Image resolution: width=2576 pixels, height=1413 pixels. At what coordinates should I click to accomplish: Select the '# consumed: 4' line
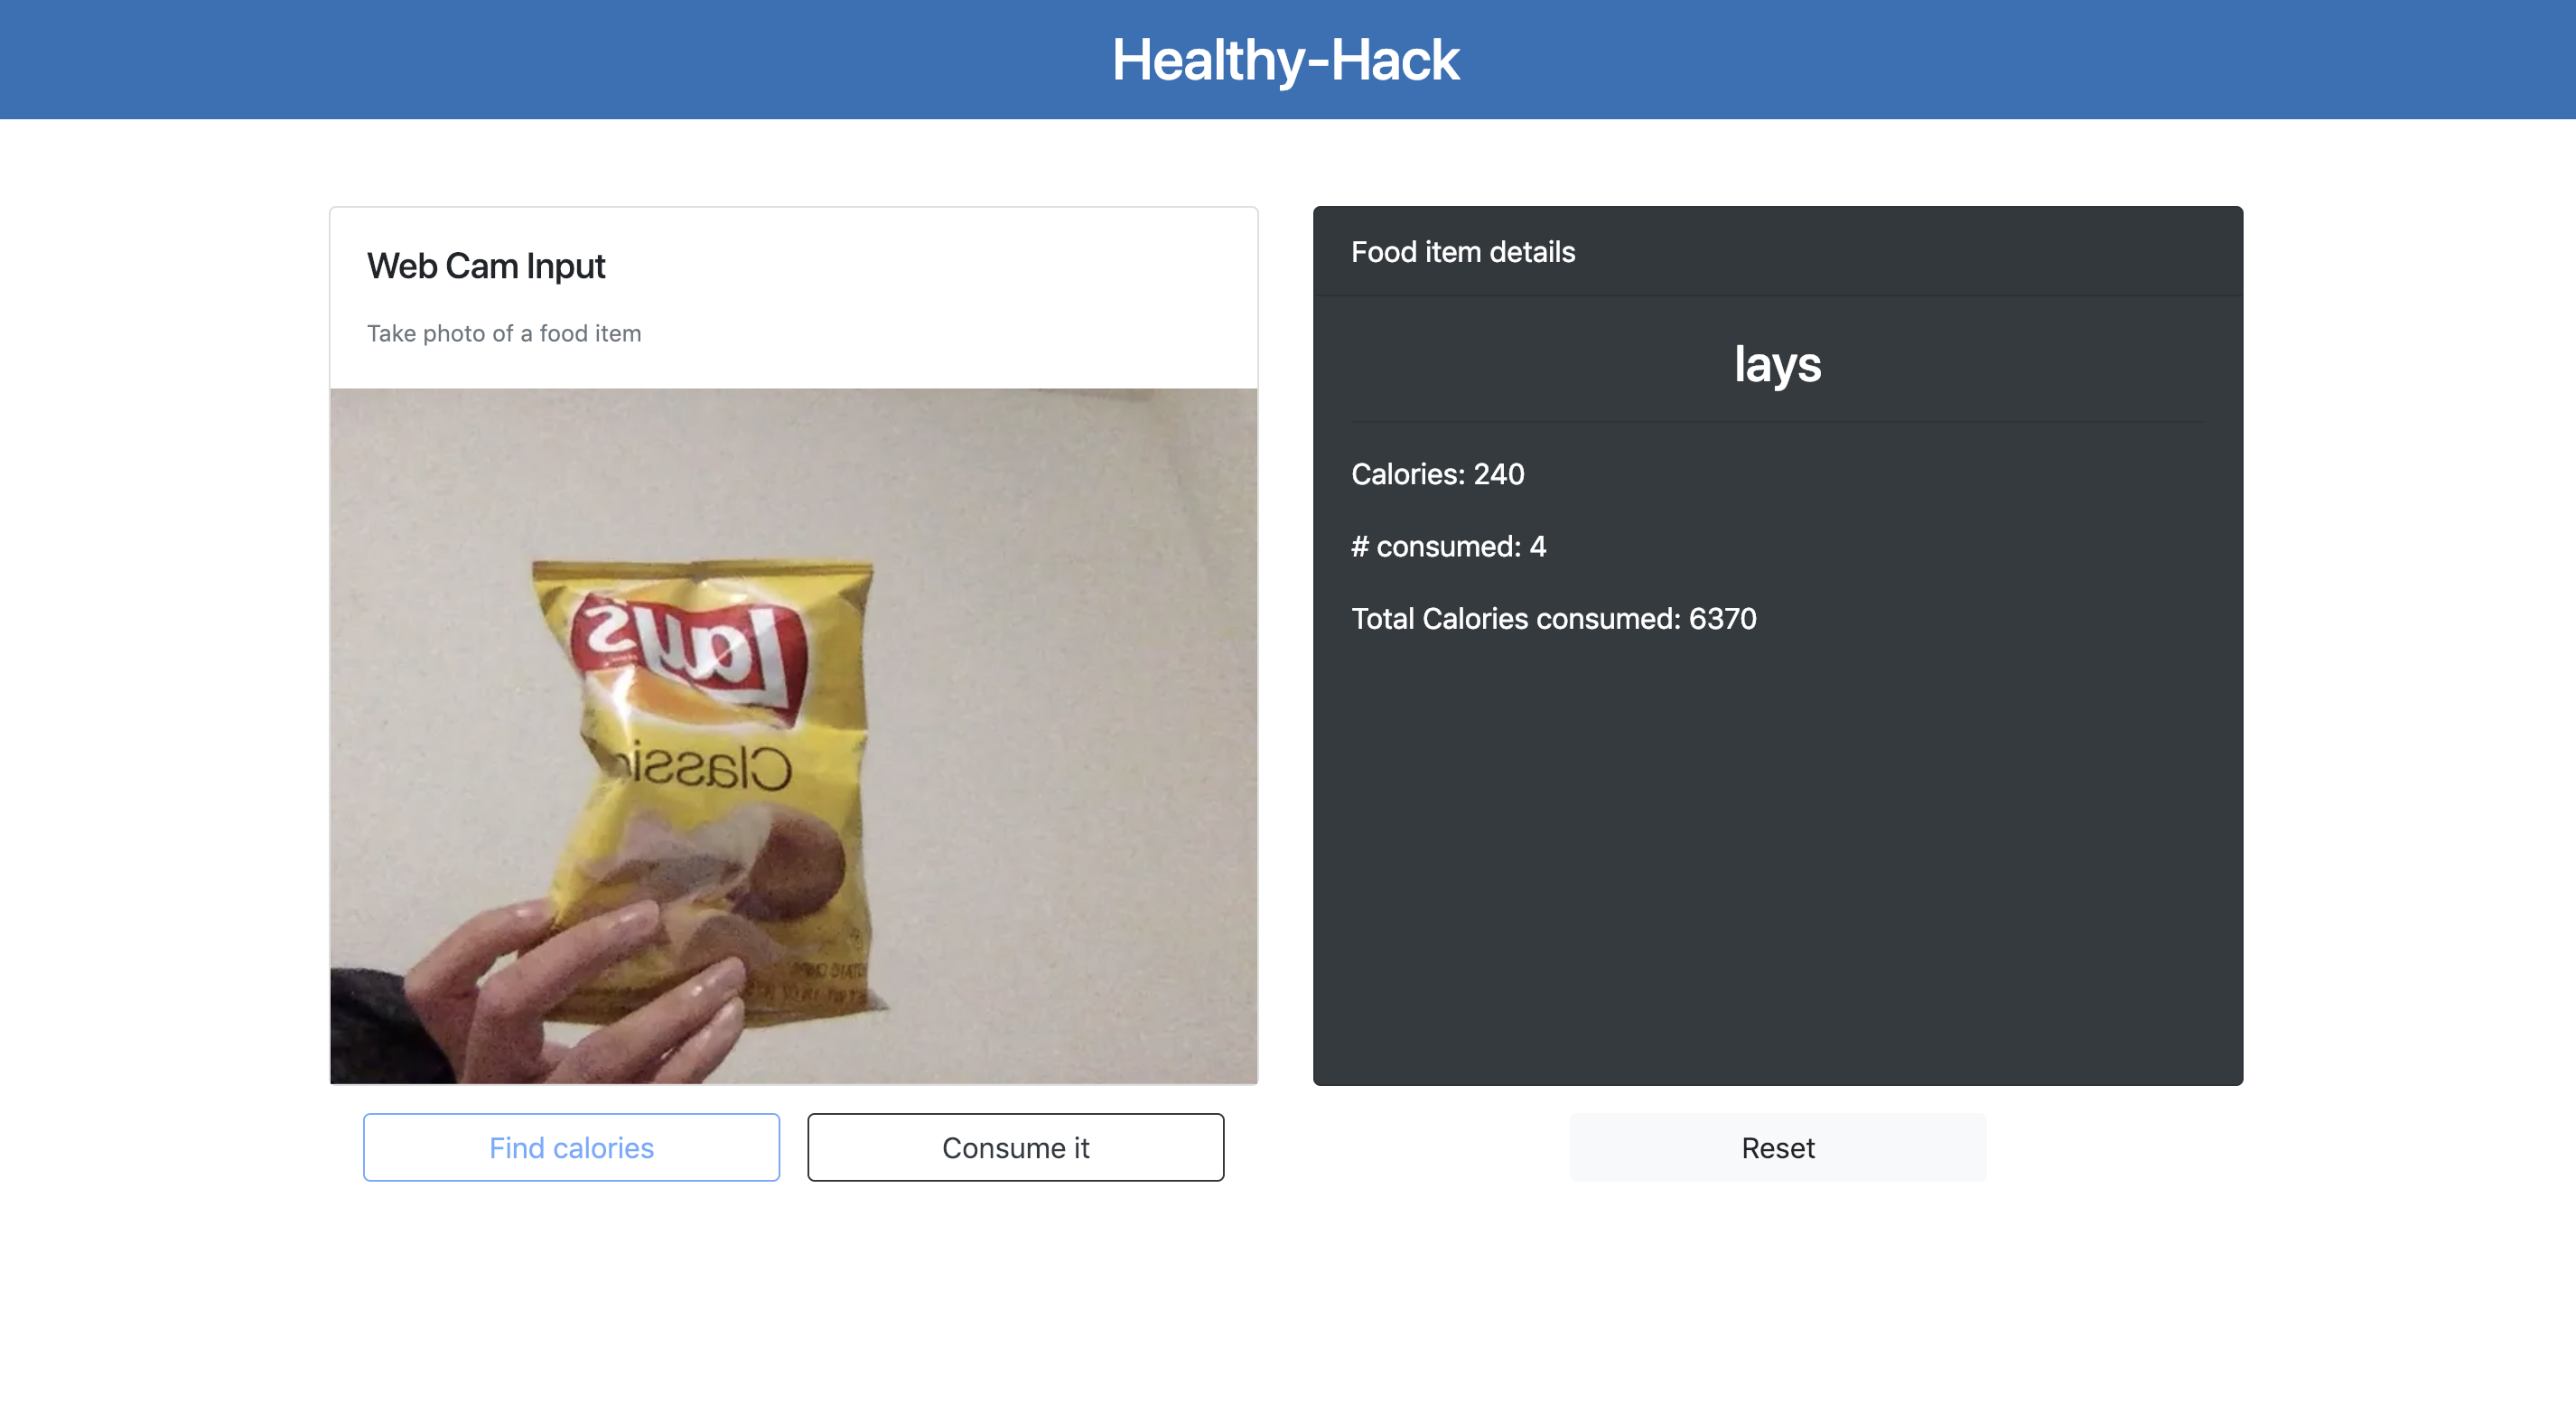(x=1448, y=546)
